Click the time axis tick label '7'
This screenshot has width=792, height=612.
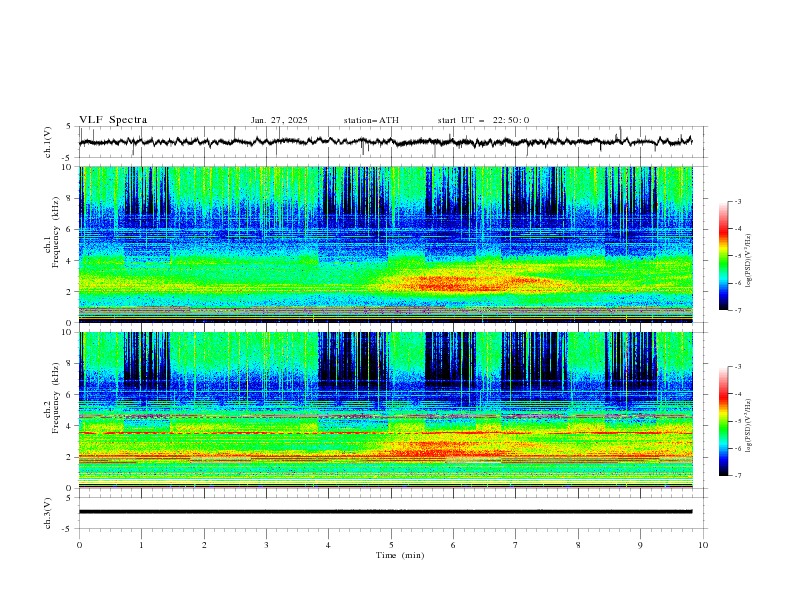[x=516, y=545]
